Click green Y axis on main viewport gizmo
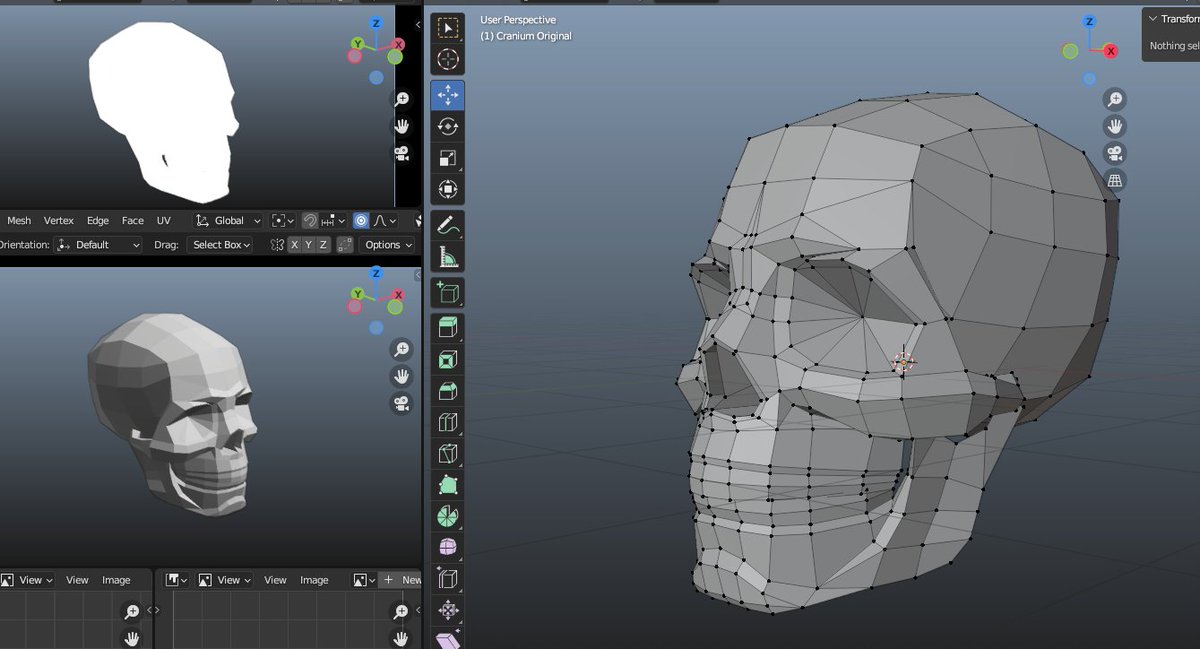1200x649 pixels. point(1070,51)
